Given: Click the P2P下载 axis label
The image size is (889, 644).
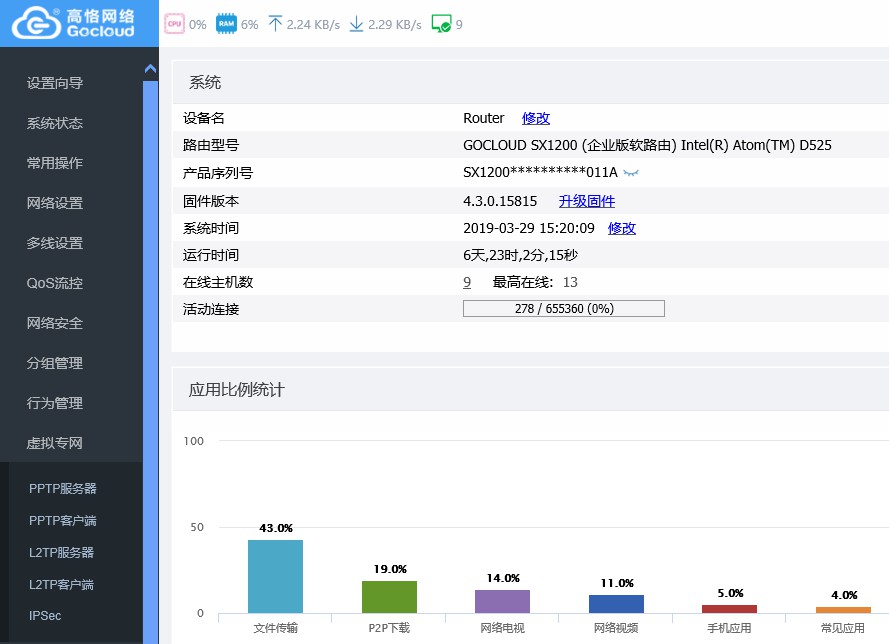Looking at the screenshot, I should tap(389, 628).
